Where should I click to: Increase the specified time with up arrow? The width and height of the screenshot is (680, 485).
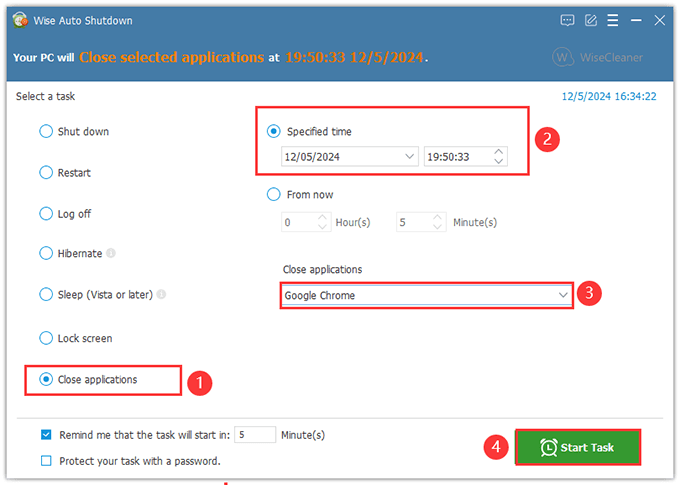[499, 152]
